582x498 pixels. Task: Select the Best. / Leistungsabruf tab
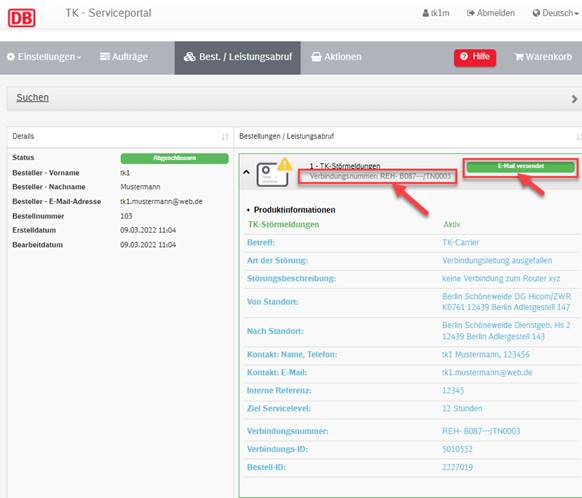click(238, 57)
